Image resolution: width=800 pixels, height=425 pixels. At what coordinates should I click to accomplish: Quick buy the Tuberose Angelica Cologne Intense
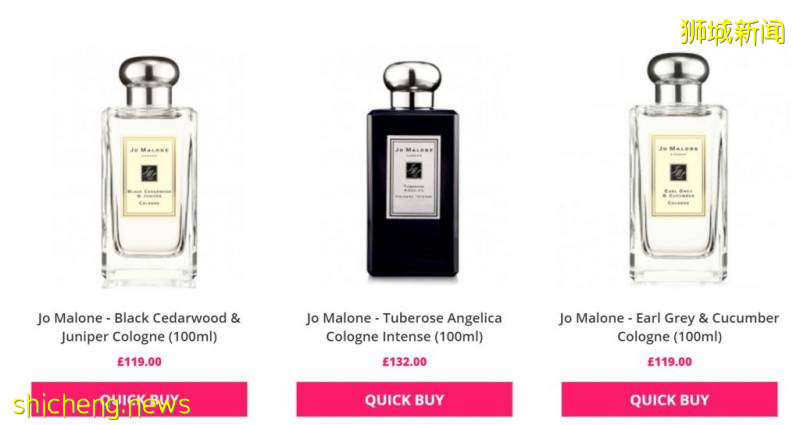404,399
